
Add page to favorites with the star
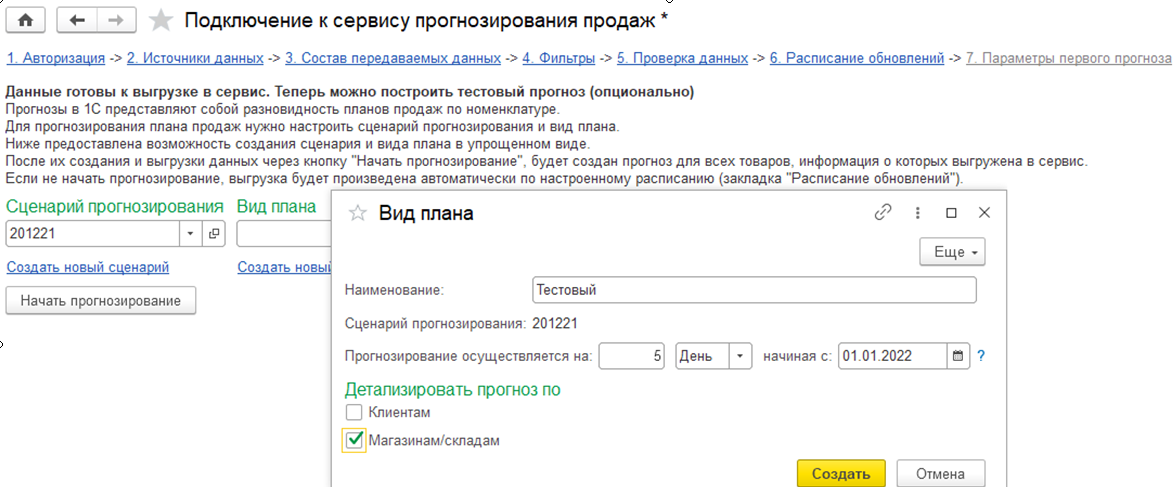160,20
